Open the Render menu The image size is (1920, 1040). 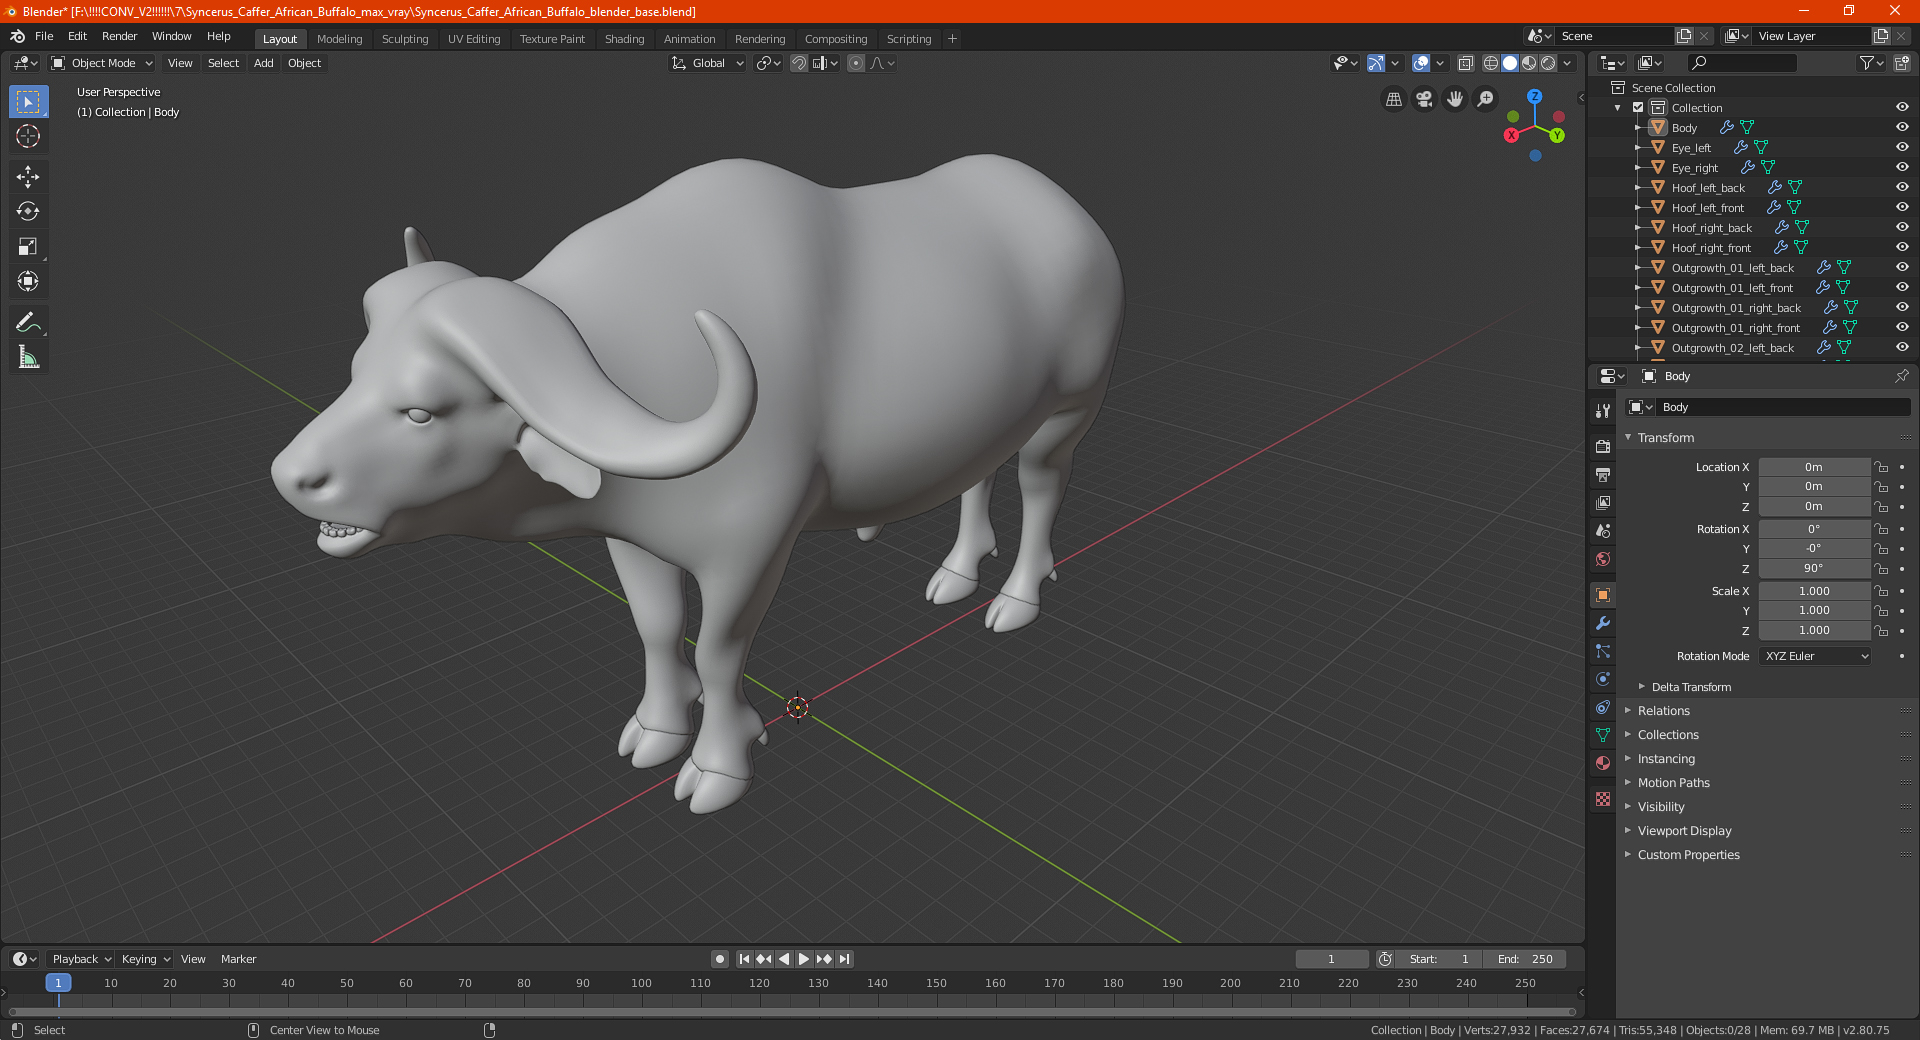(x=119, y=36)
